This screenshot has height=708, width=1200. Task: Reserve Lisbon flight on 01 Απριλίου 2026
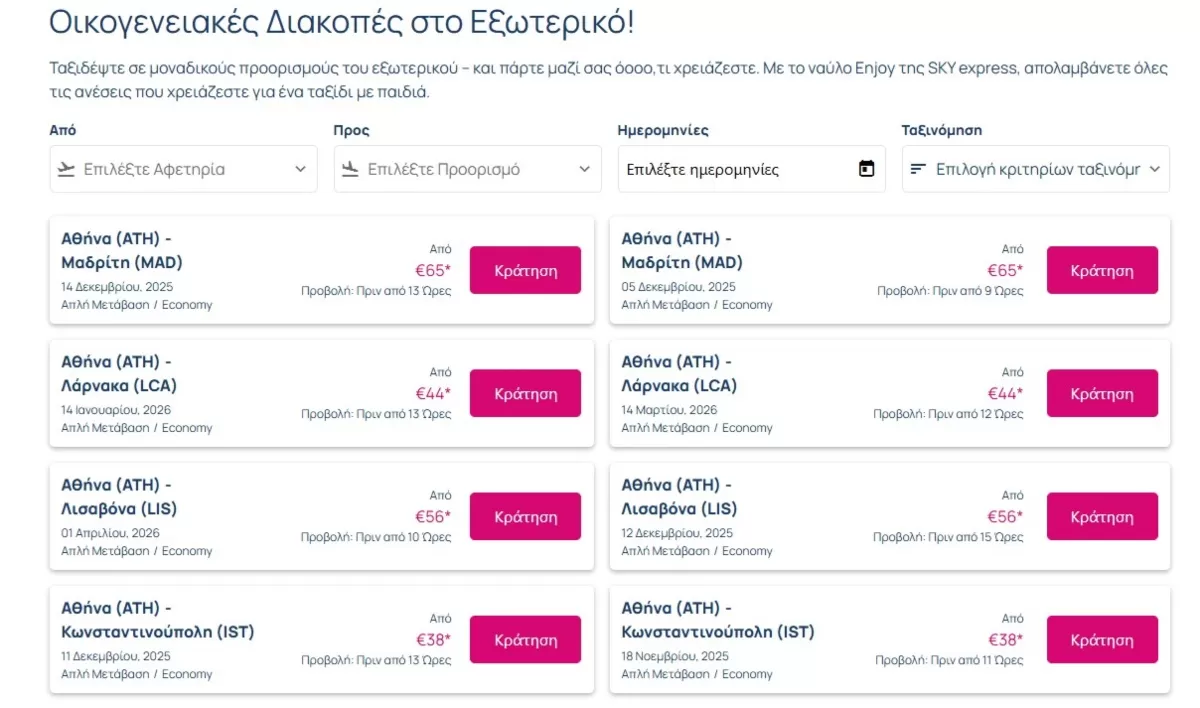525,517
